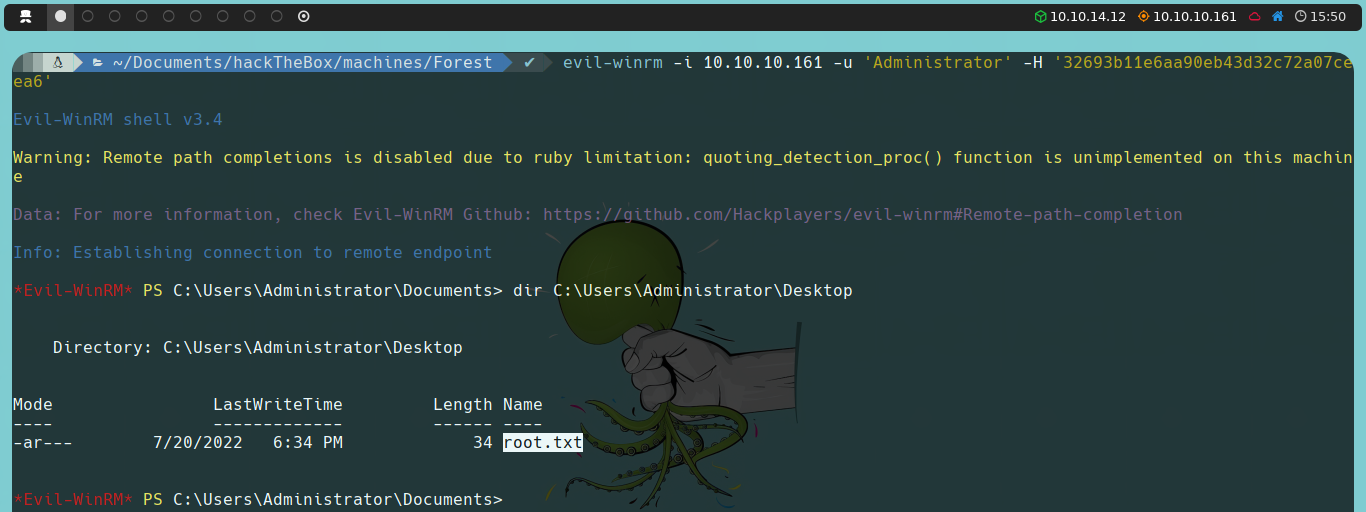Click the 15:50 time display
The height and width of the screenshot is (512, 1366).
(x=1328, y=16)
